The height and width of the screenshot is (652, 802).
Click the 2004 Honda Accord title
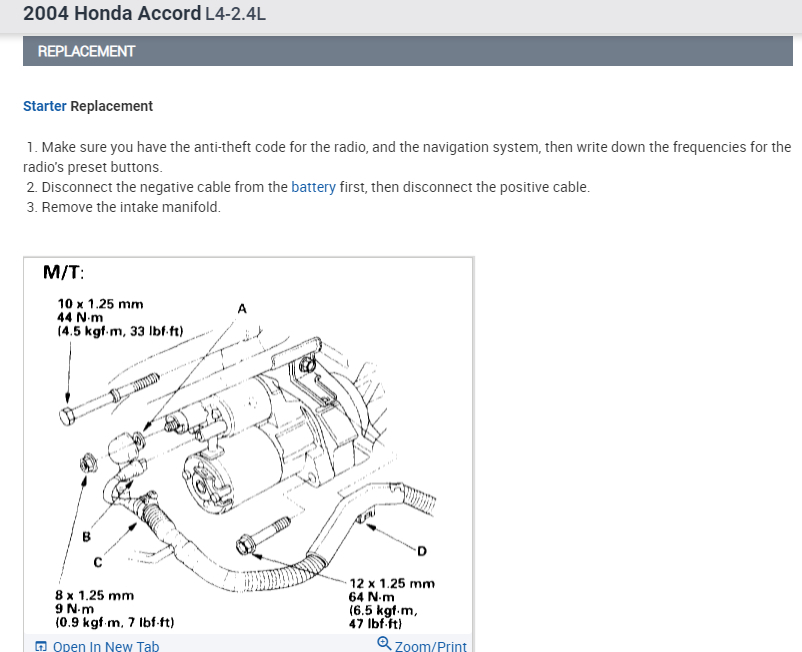click(112, 13)
